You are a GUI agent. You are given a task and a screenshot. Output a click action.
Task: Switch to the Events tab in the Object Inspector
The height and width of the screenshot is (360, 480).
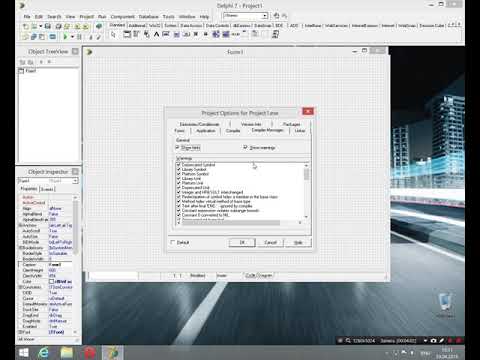click(x=47, y=189)
